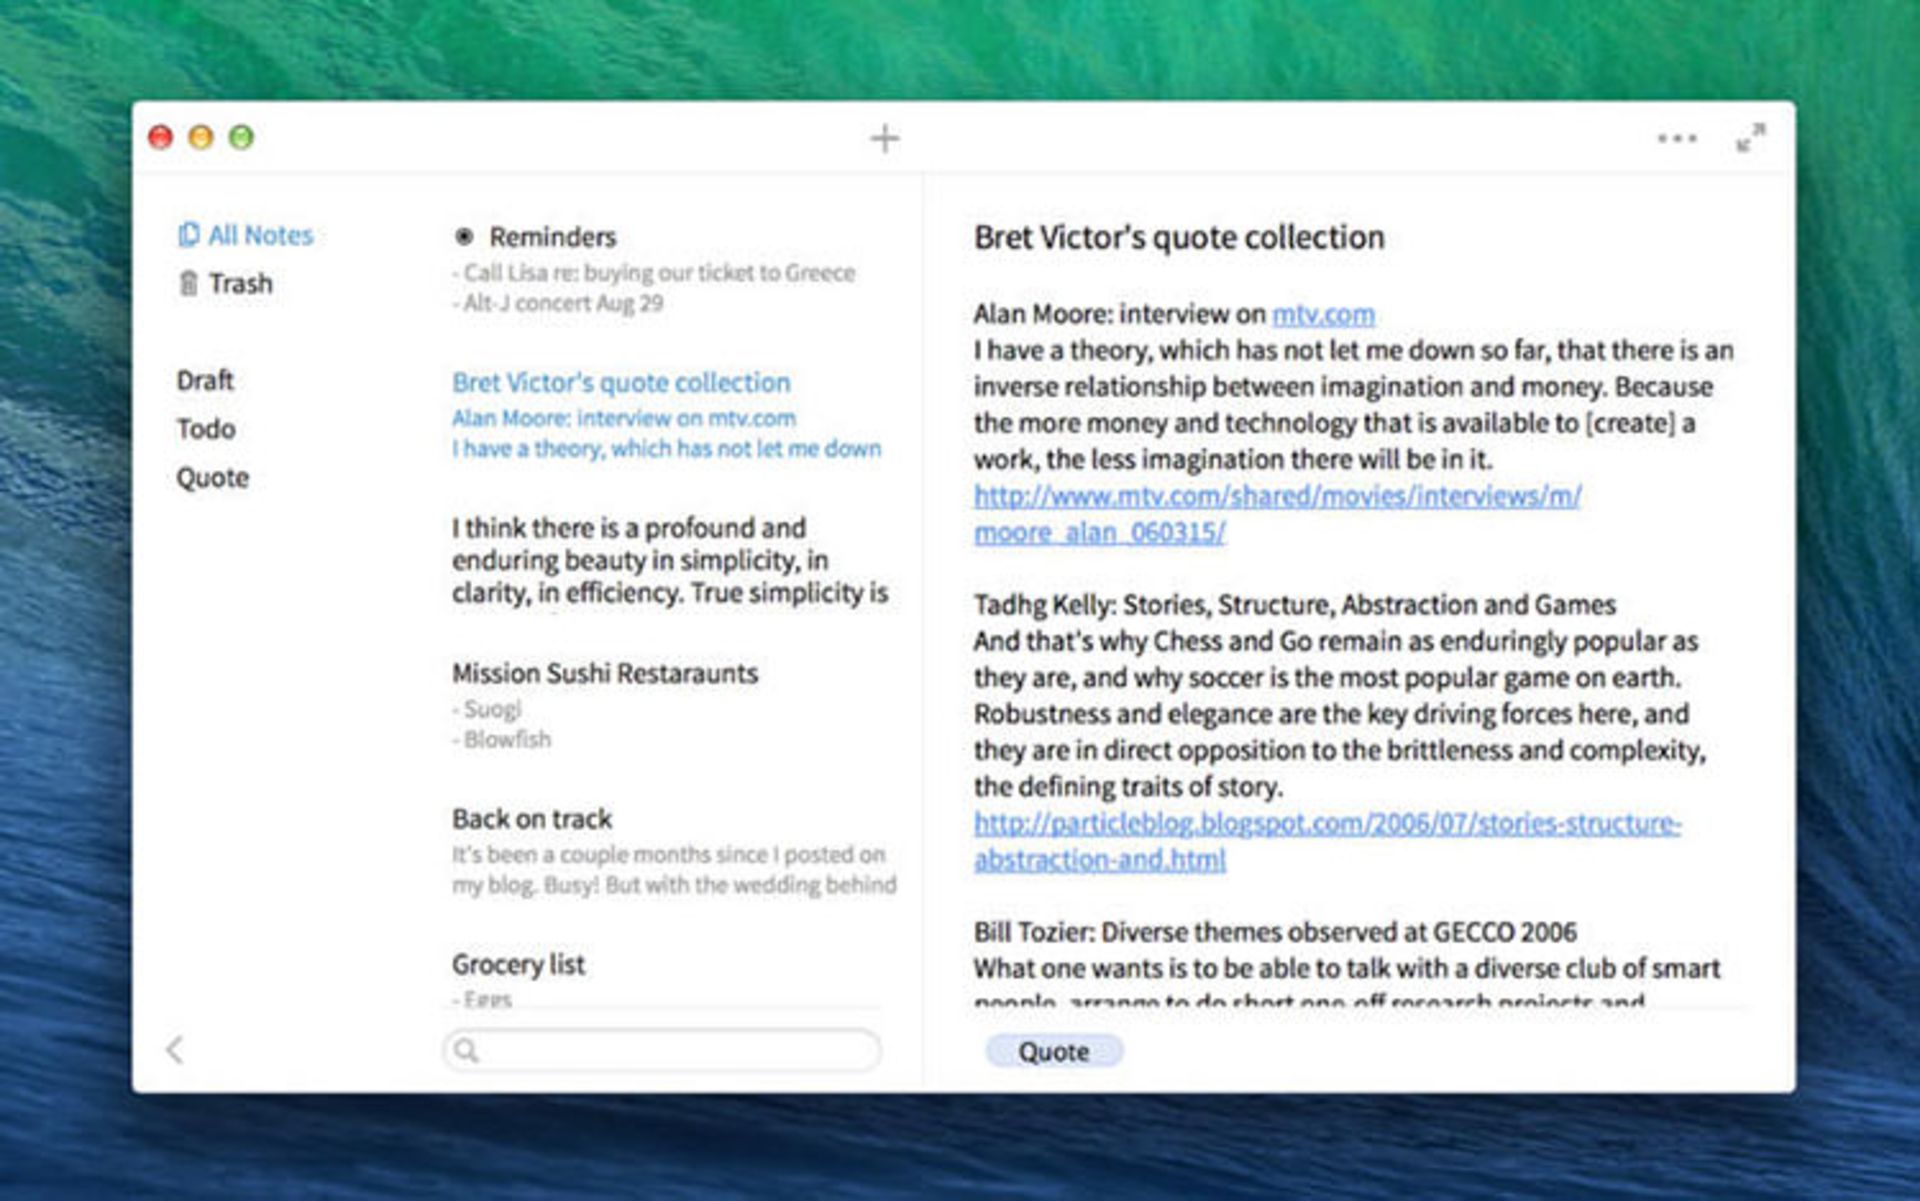Select the Quote tag in sidebar

(212, 478)
